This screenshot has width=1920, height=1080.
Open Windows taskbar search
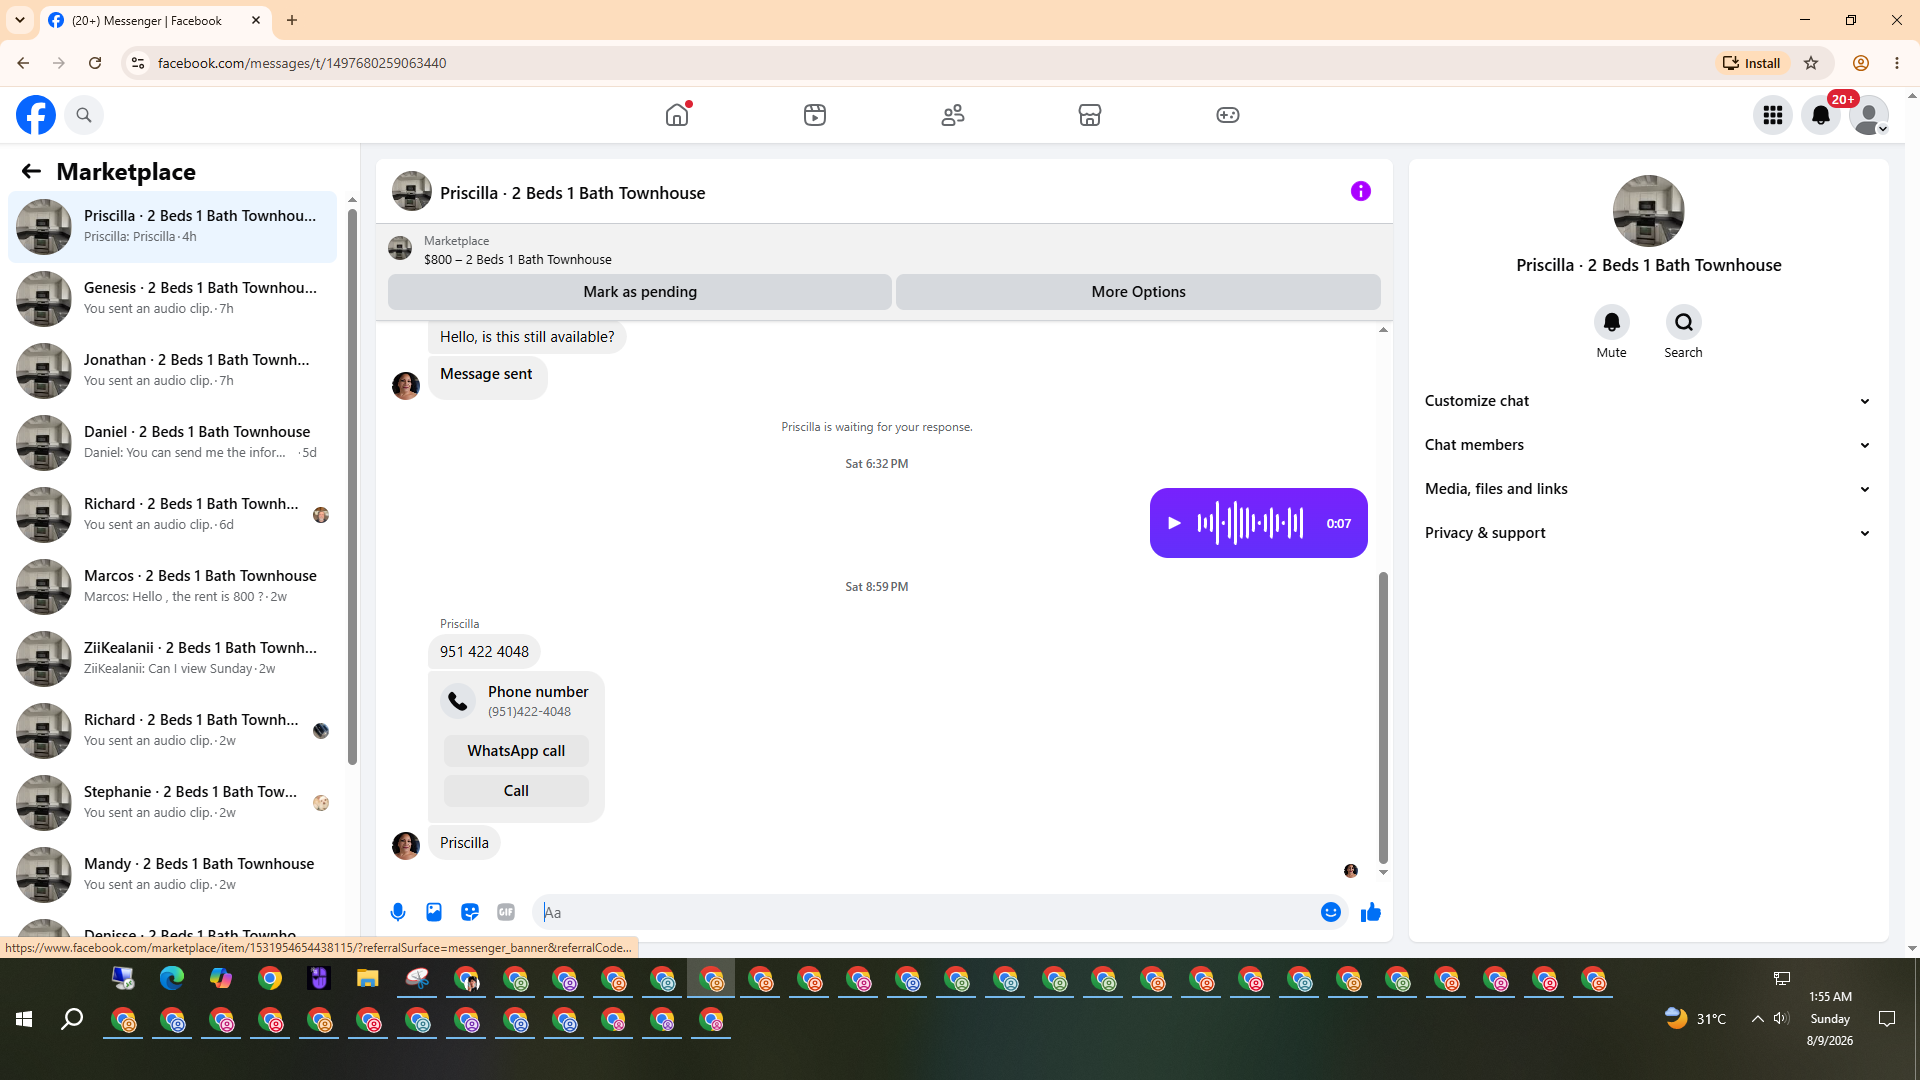click(72, 1019)
